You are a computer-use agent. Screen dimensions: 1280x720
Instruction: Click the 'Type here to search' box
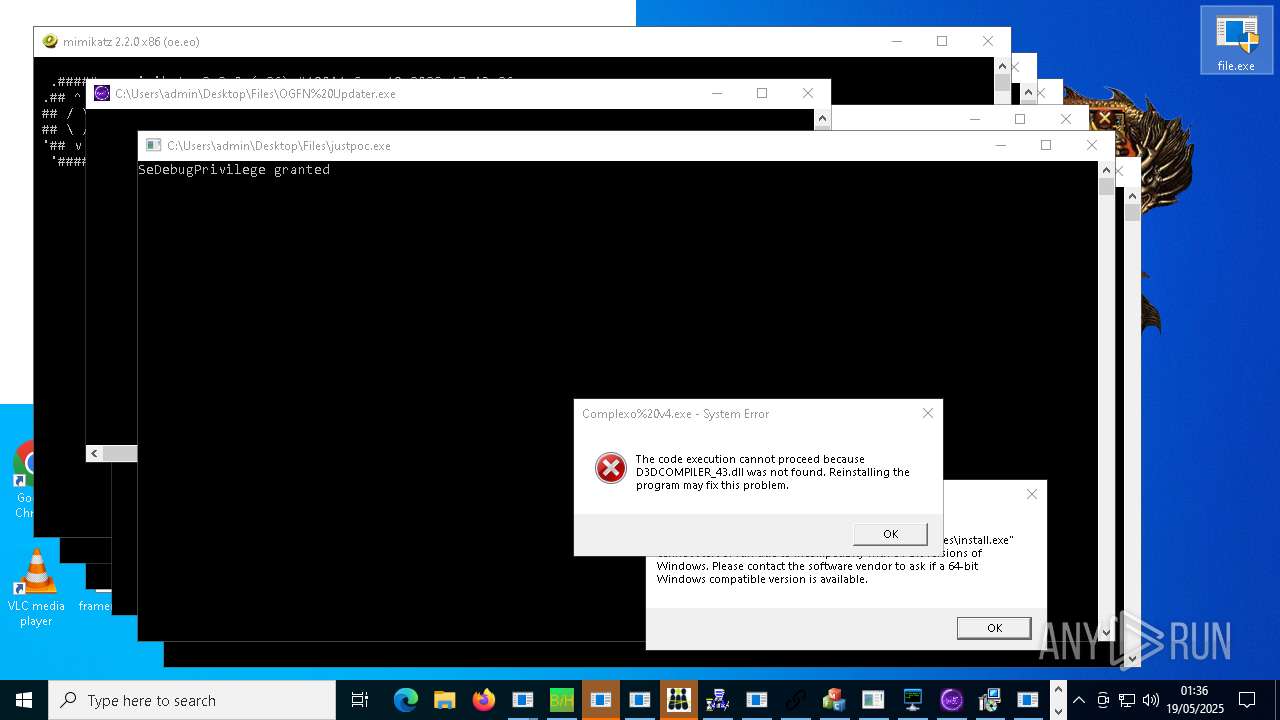click(x=192, y=700)
